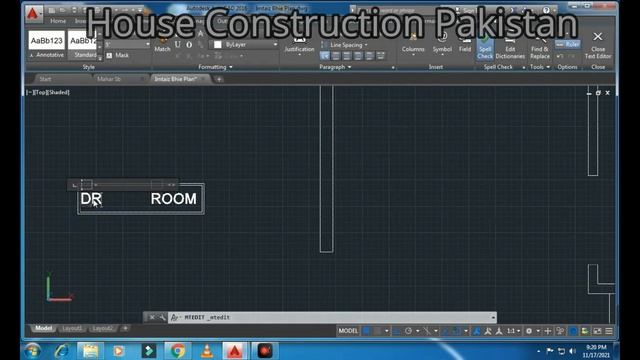
Task: Expand the Tools panel
Action: [x=540, y=67]
